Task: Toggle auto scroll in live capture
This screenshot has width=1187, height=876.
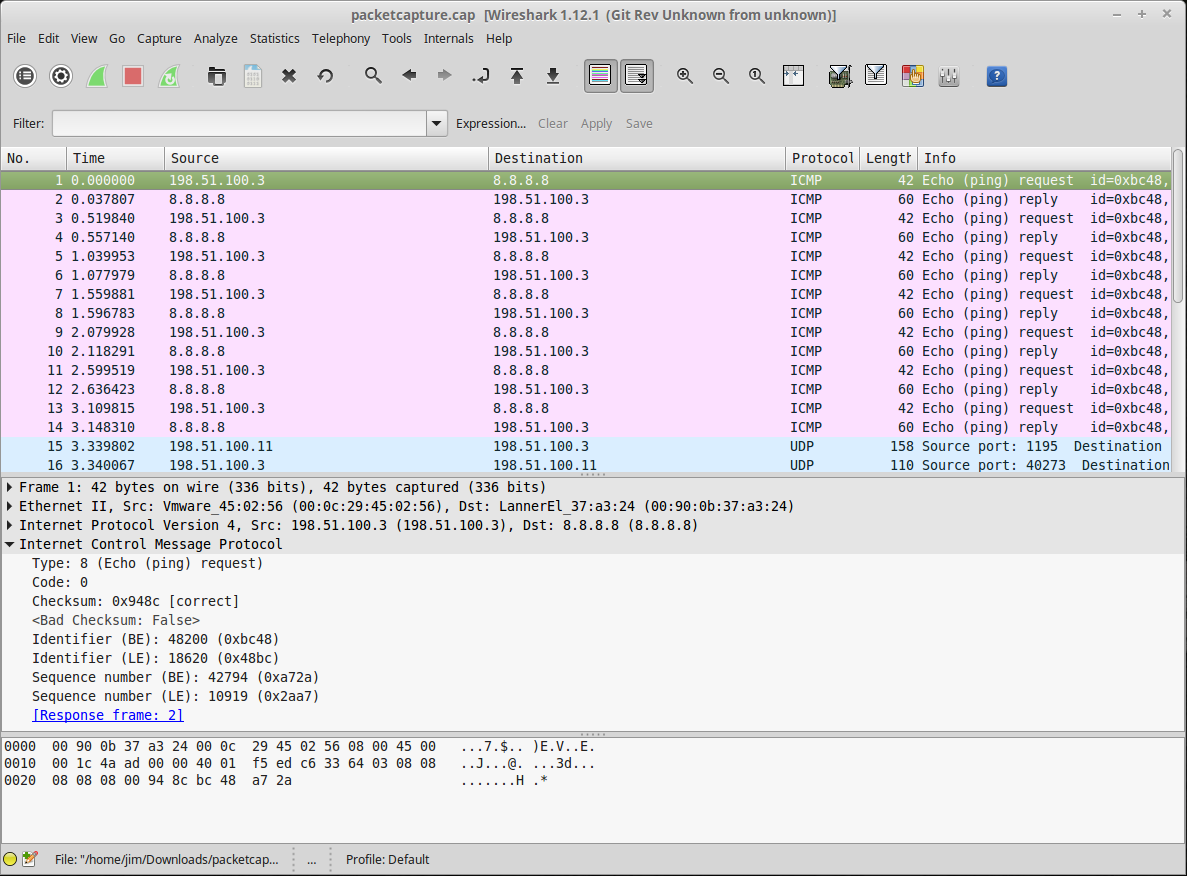Action: point(636,76)
